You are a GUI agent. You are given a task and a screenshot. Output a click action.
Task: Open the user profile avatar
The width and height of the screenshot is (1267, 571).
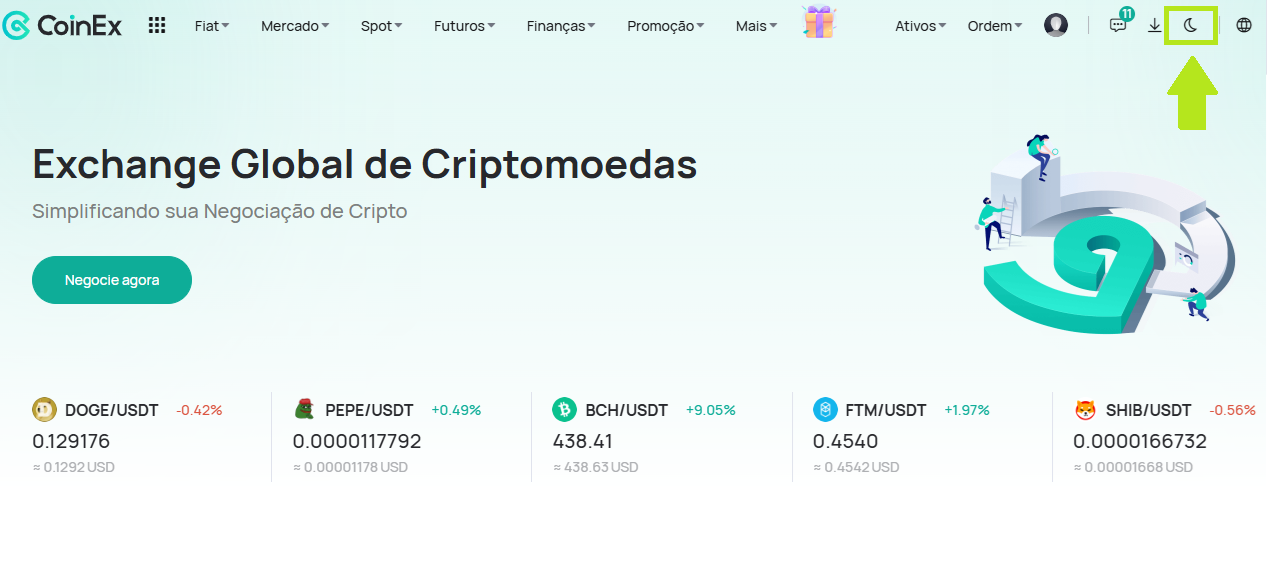click(x=1056, y=26)
